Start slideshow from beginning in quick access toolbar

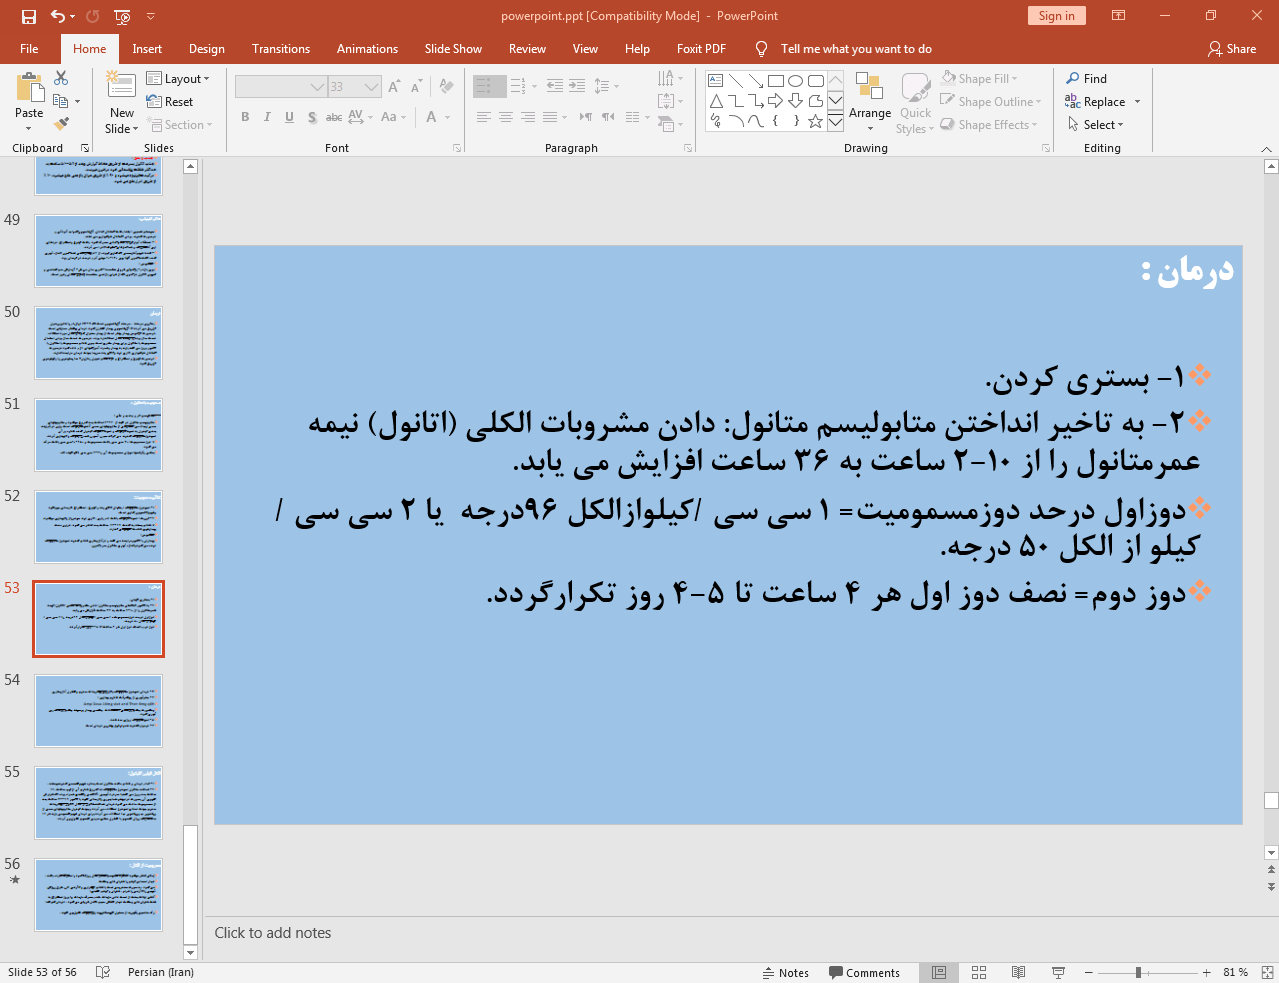coord(122,16)
